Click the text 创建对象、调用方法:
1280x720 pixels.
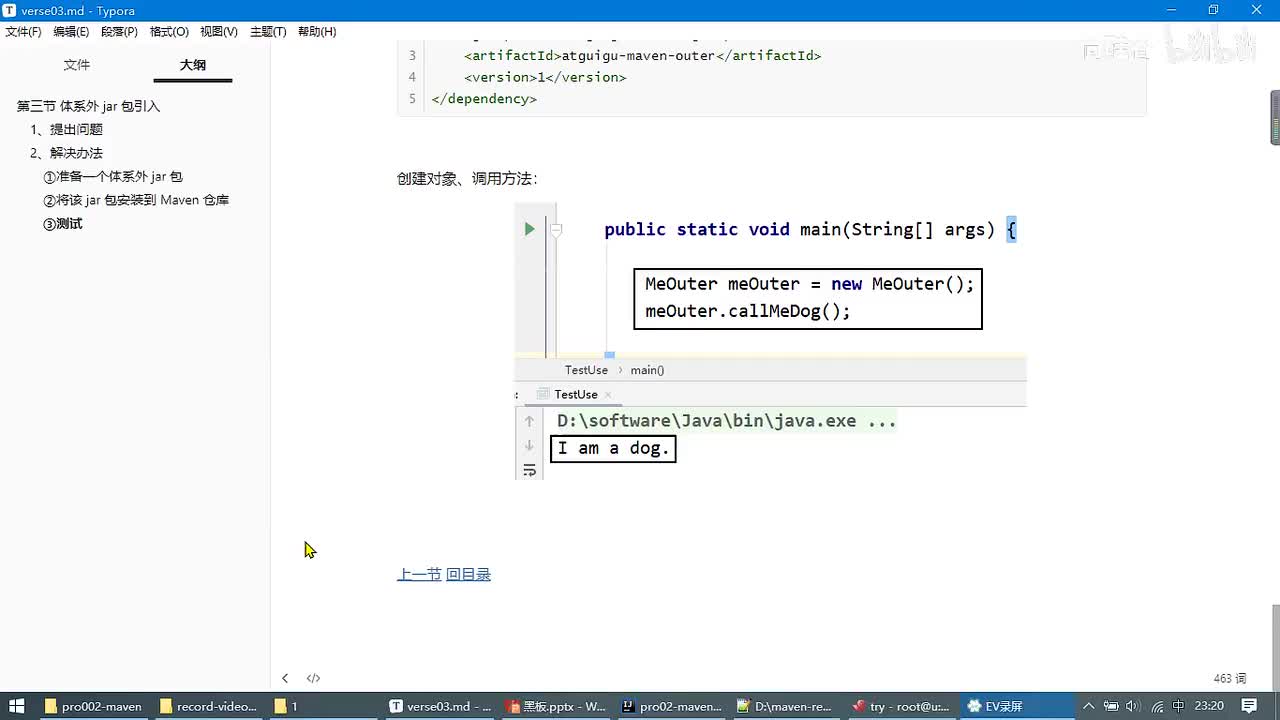pyautogui.click(x=467, y=179)
